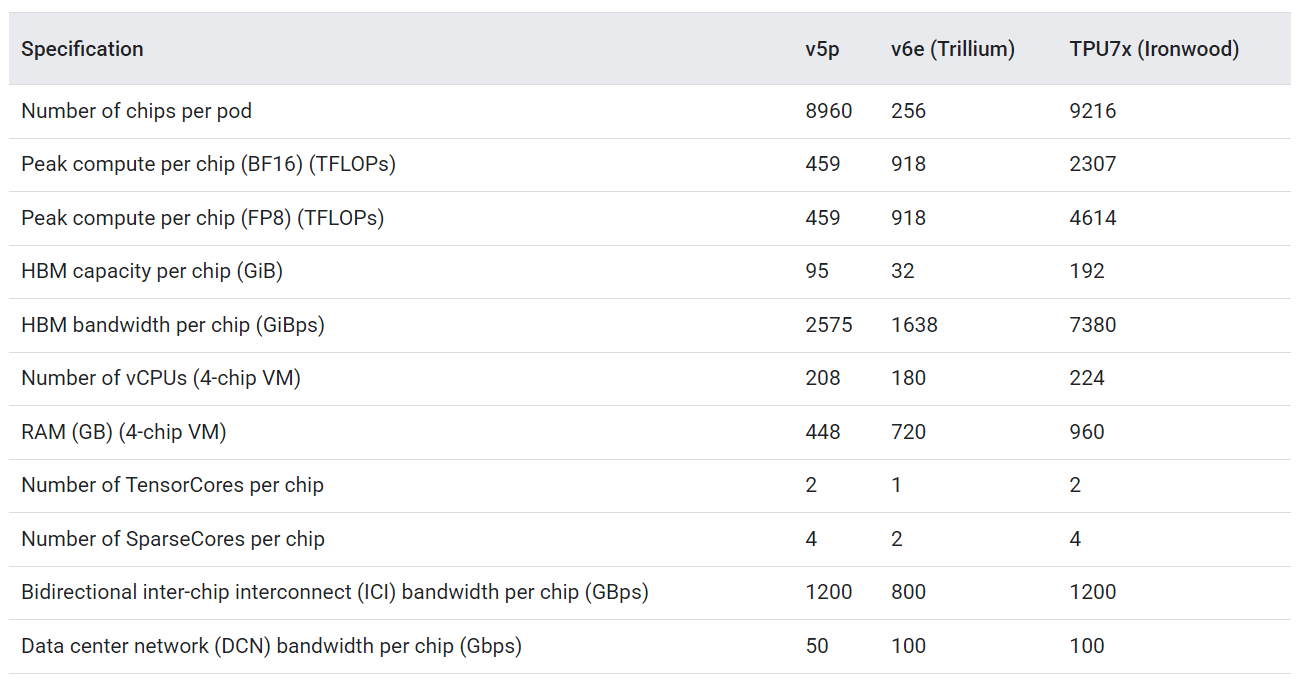This screenshot has height=687, width=1301.
Task: Click the v5p DCN bandwidth value 50
Action: tap(817, 646)
